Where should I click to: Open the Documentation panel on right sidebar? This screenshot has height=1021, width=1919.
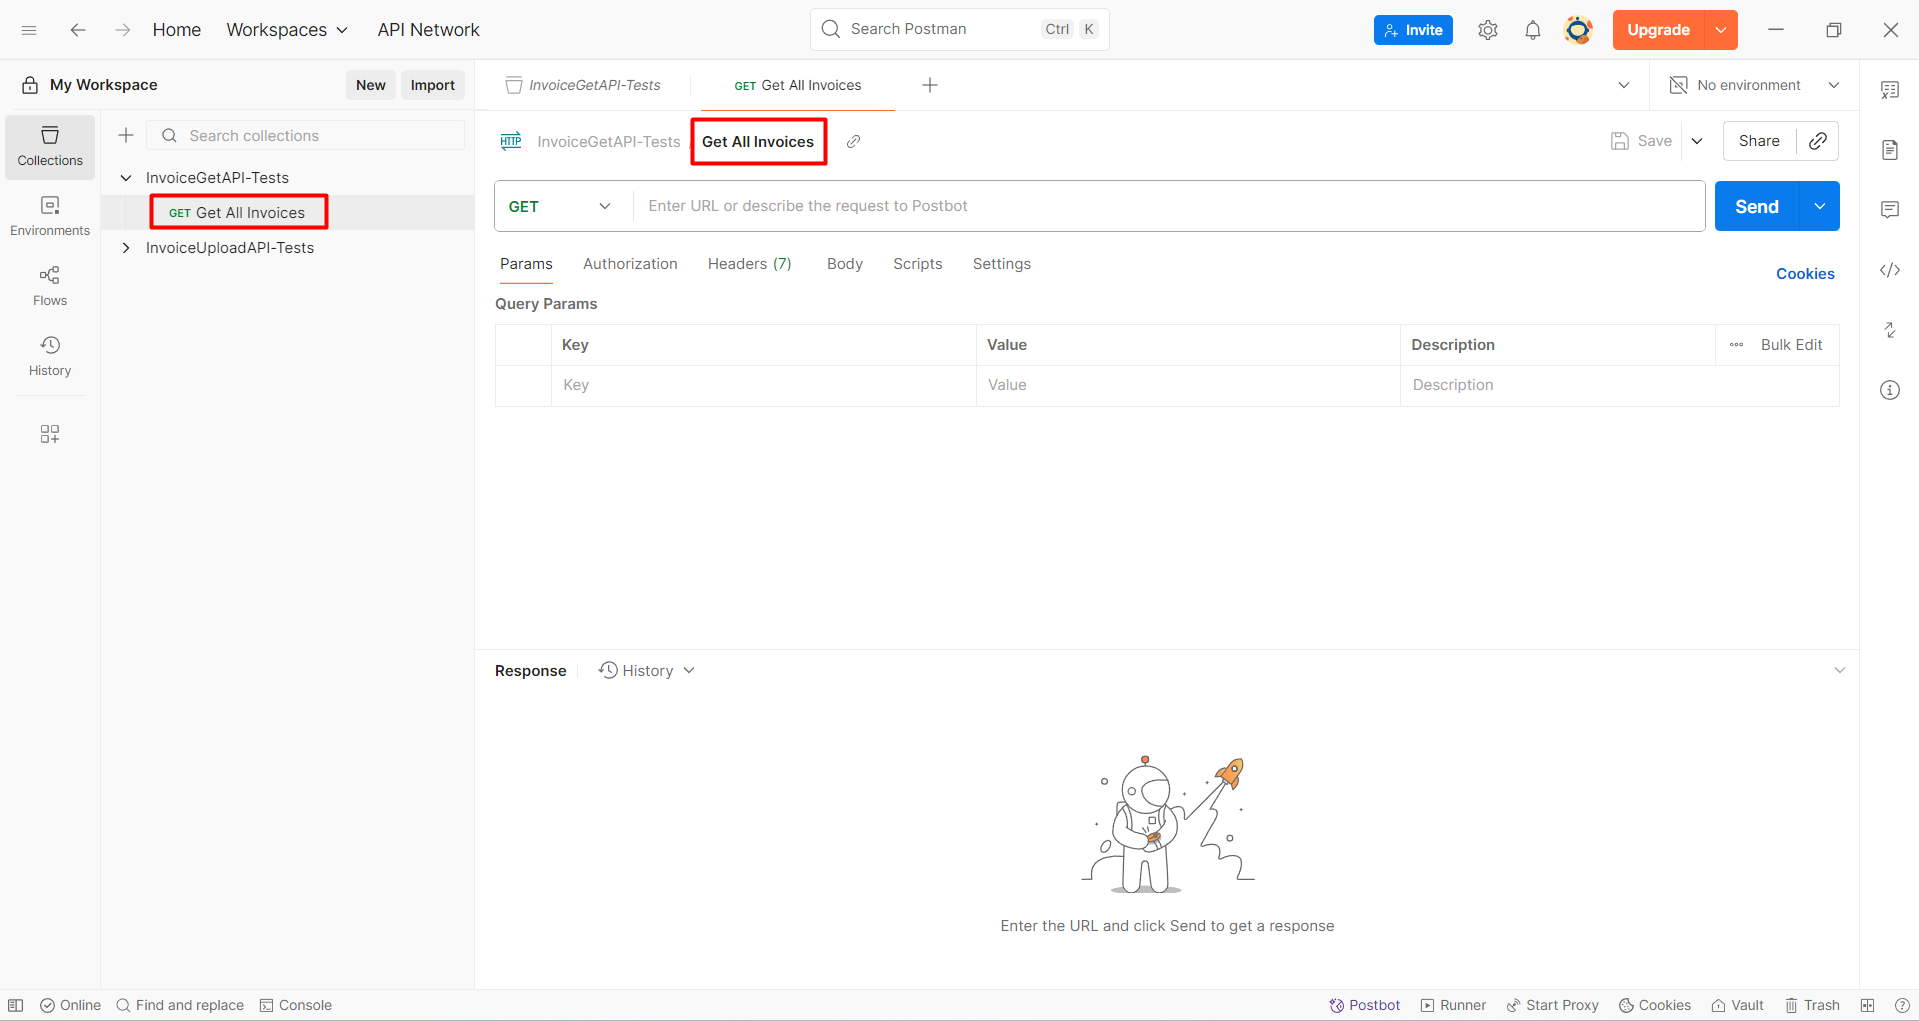tap(1890, 149)
